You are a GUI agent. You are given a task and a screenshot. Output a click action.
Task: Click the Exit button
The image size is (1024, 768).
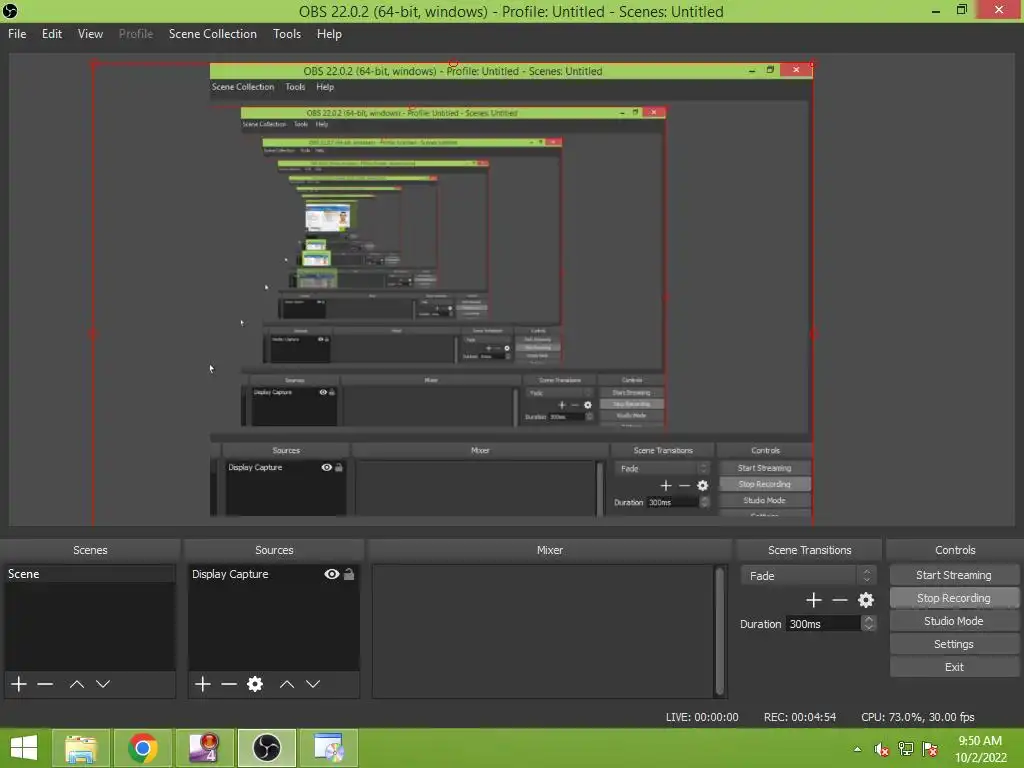point(953,667)
